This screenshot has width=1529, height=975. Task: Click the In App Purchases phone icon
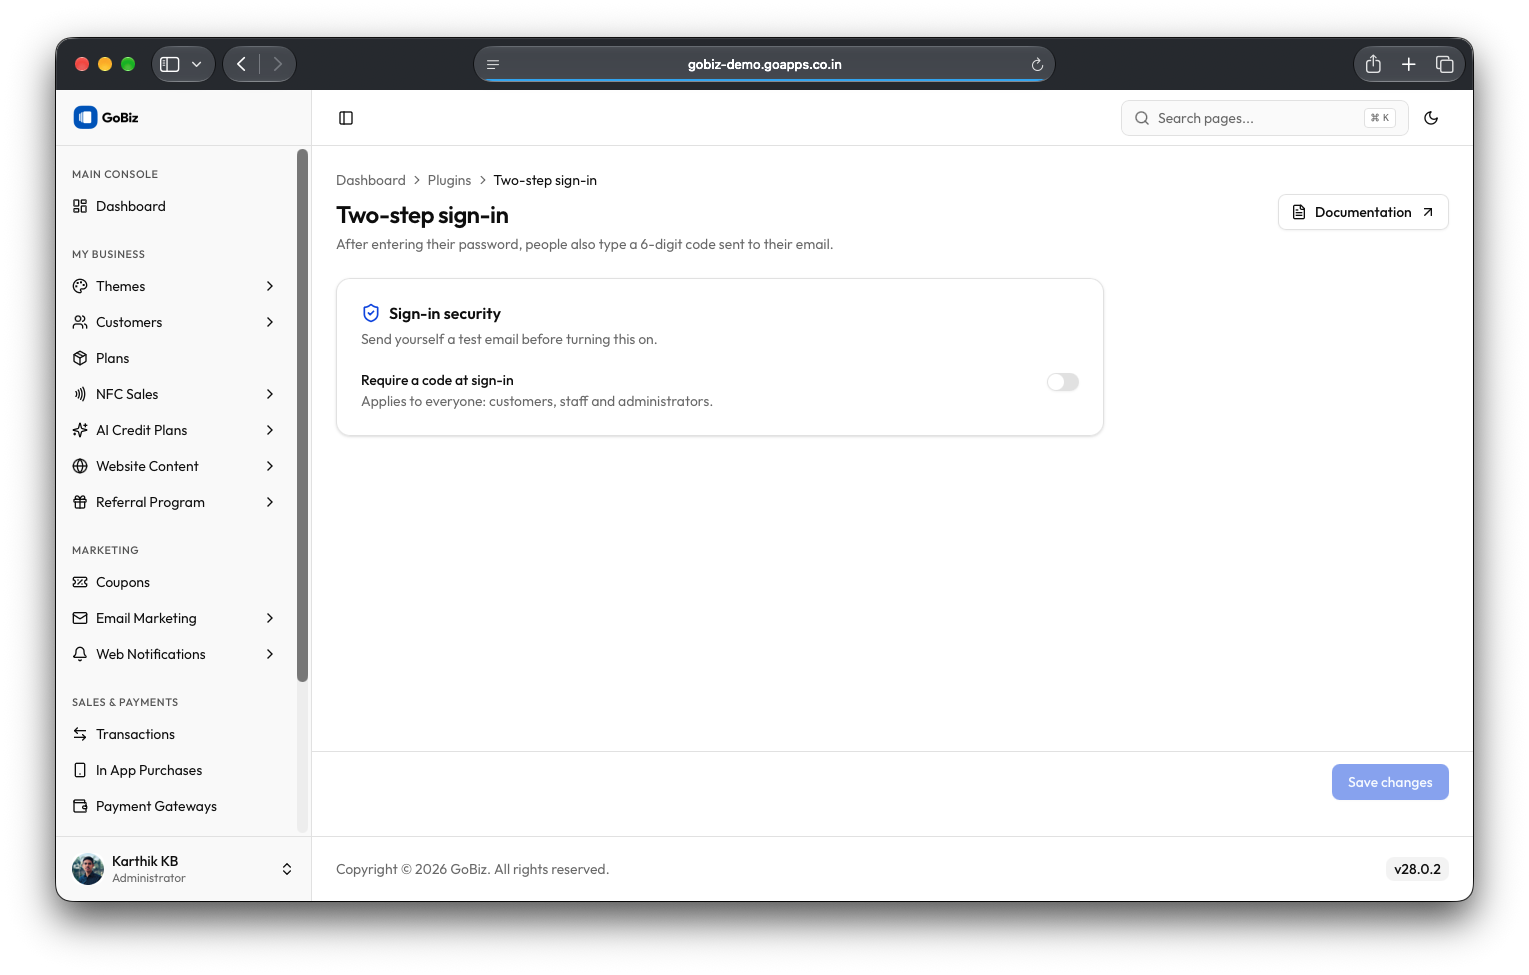coord(80,770)
